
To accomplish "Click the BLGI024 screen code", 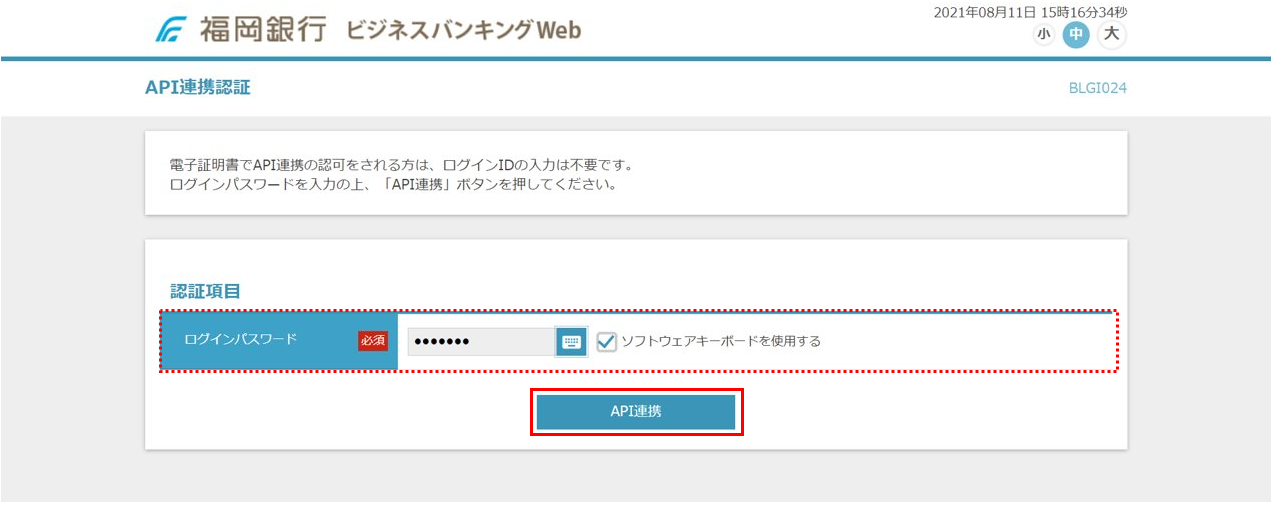I will click(1097, 88).
